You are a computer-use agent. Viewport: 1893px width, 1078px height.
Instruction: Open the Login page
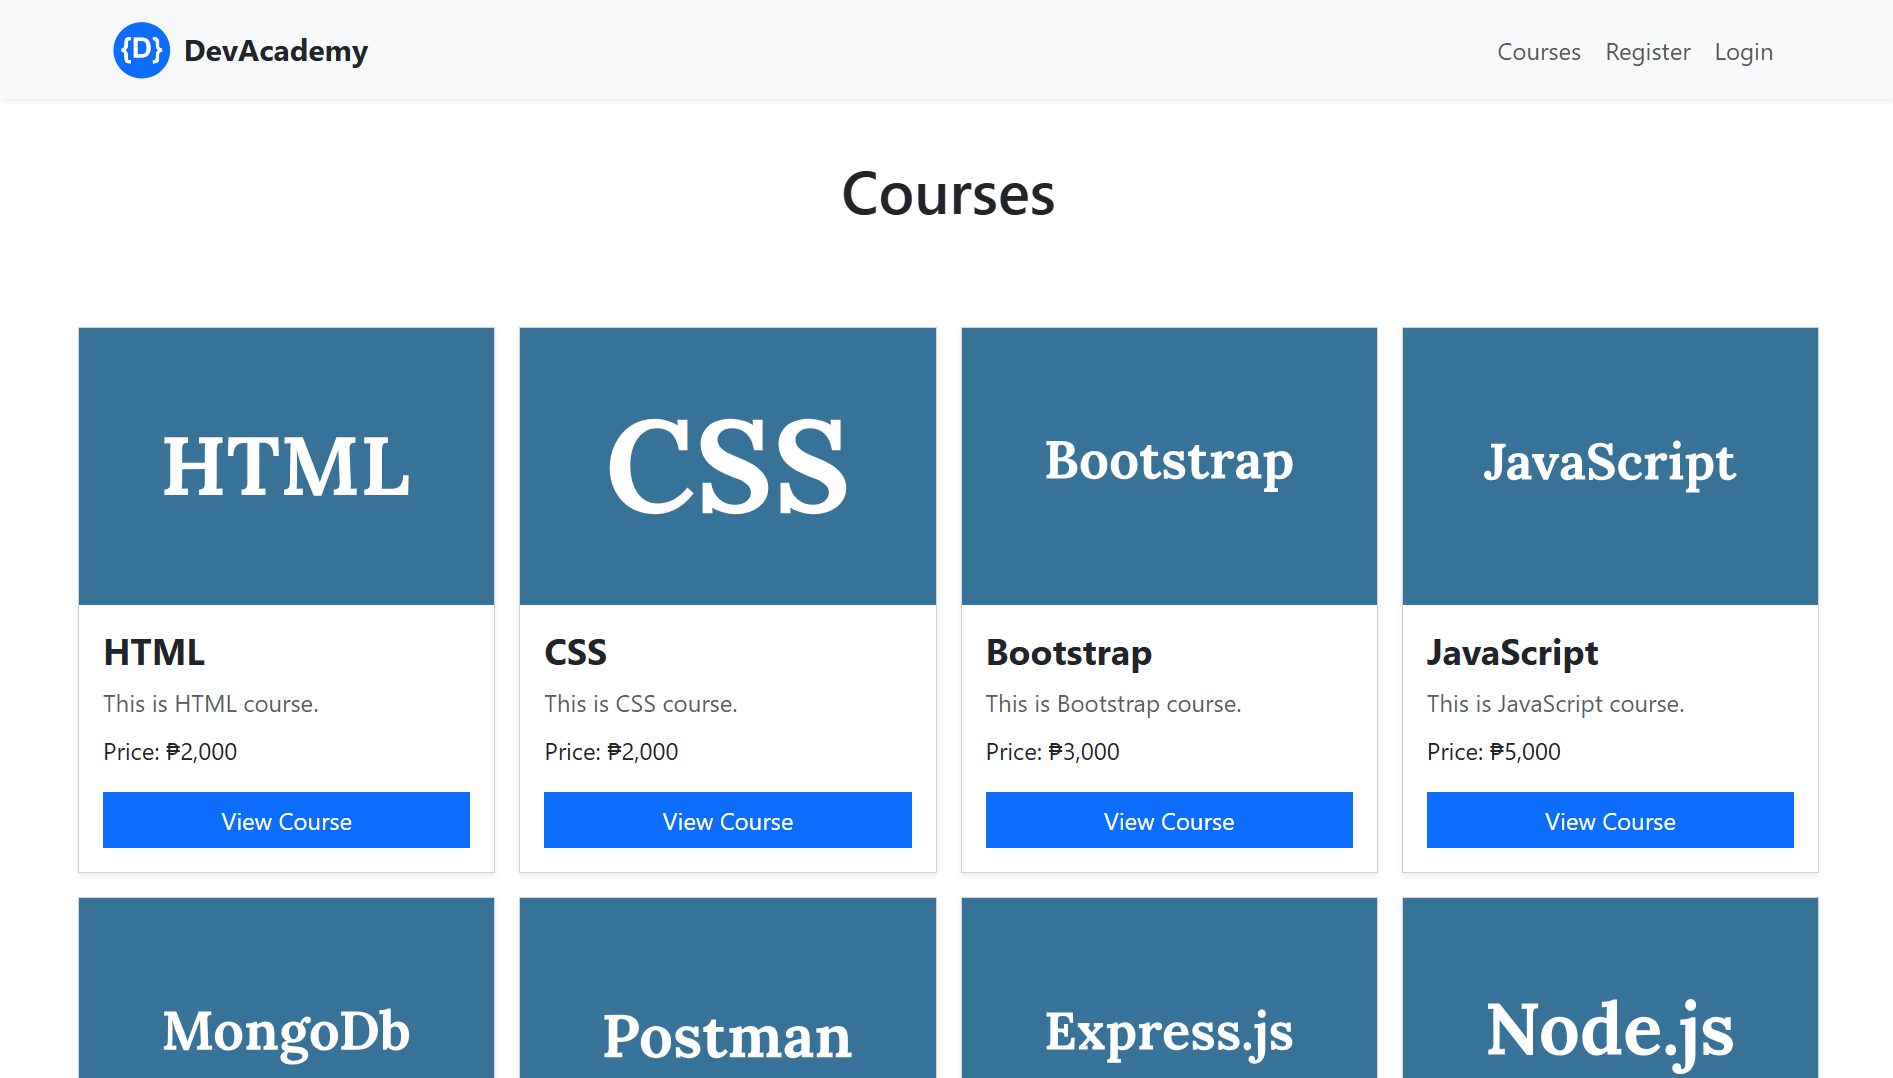tap(1743, 51)
